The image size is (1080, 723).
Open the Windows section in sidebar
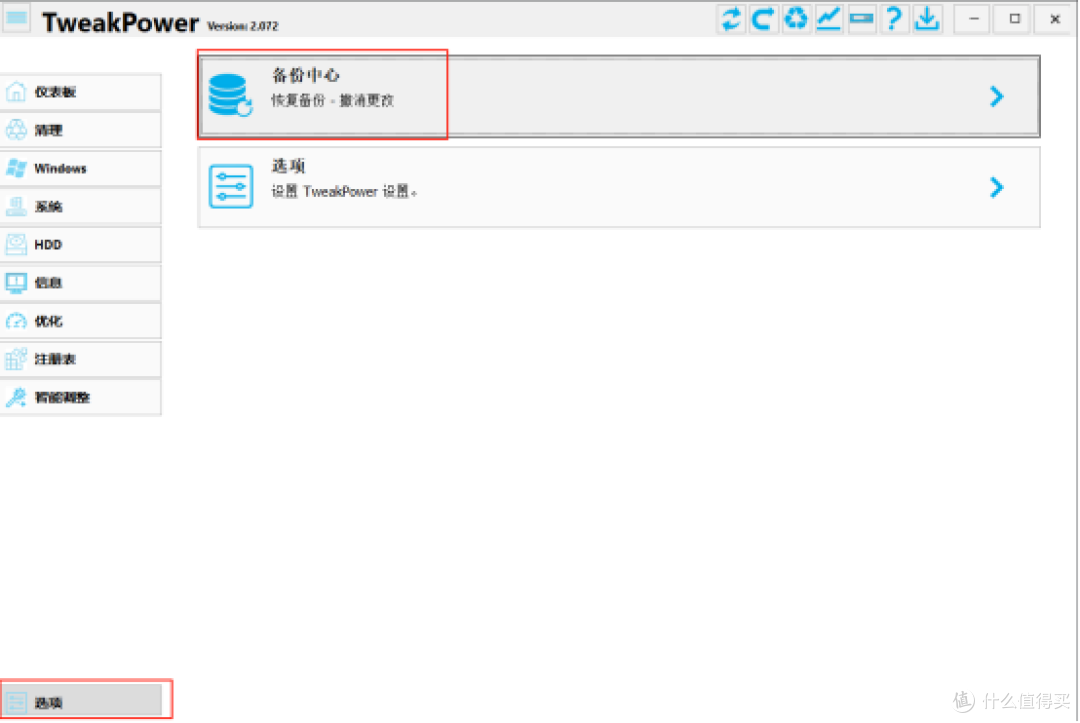pyautogui.click(x=81, y=168)
